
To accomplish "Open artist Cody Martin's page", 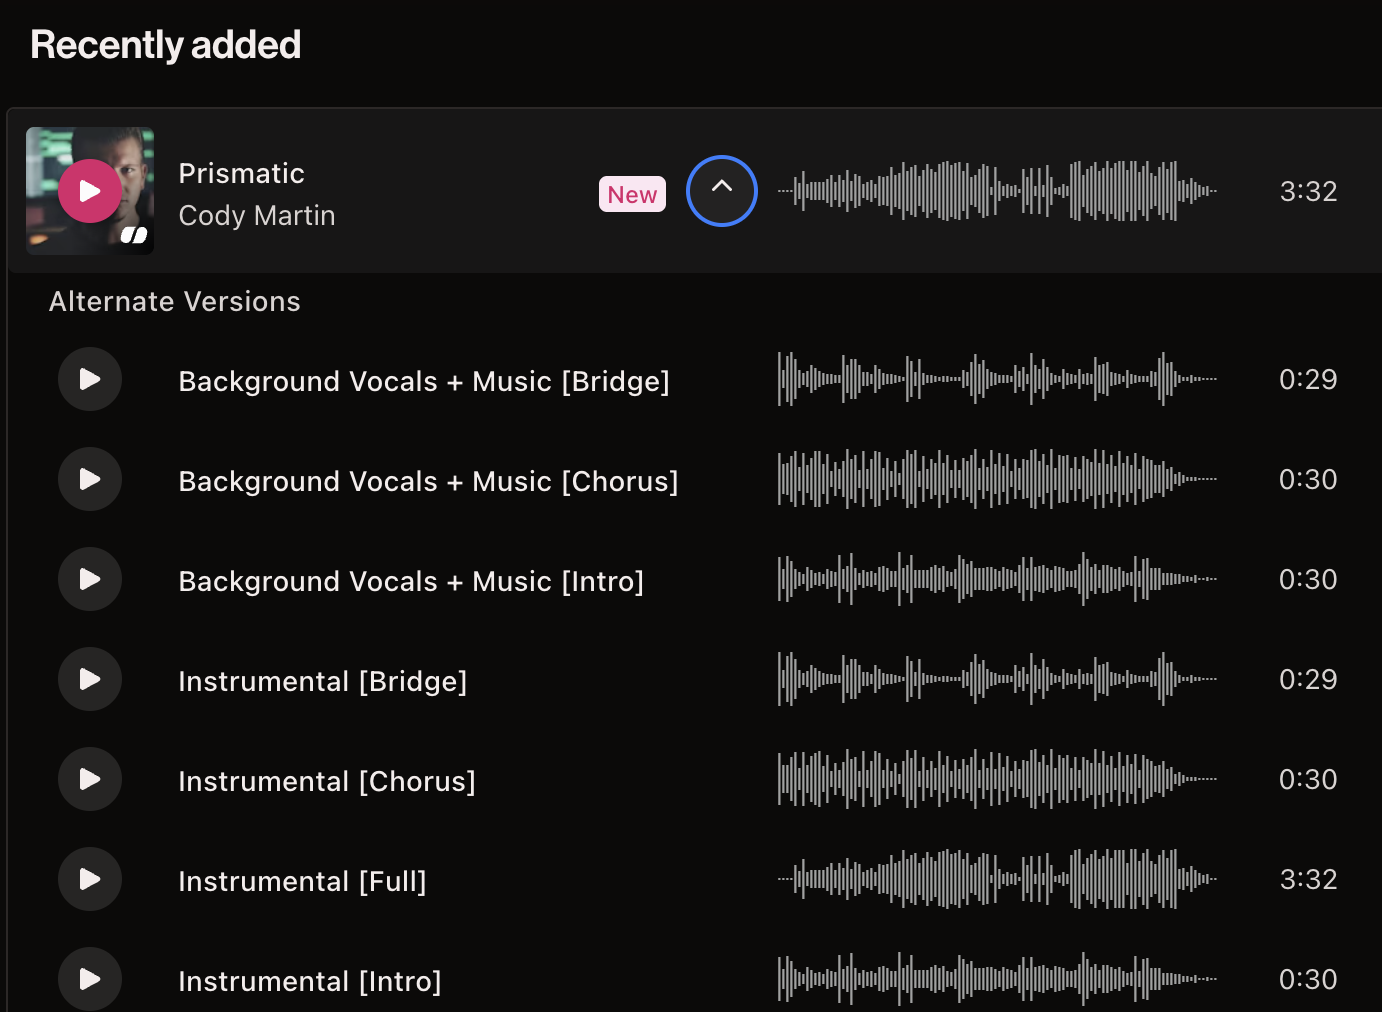I will pos(257,215).
